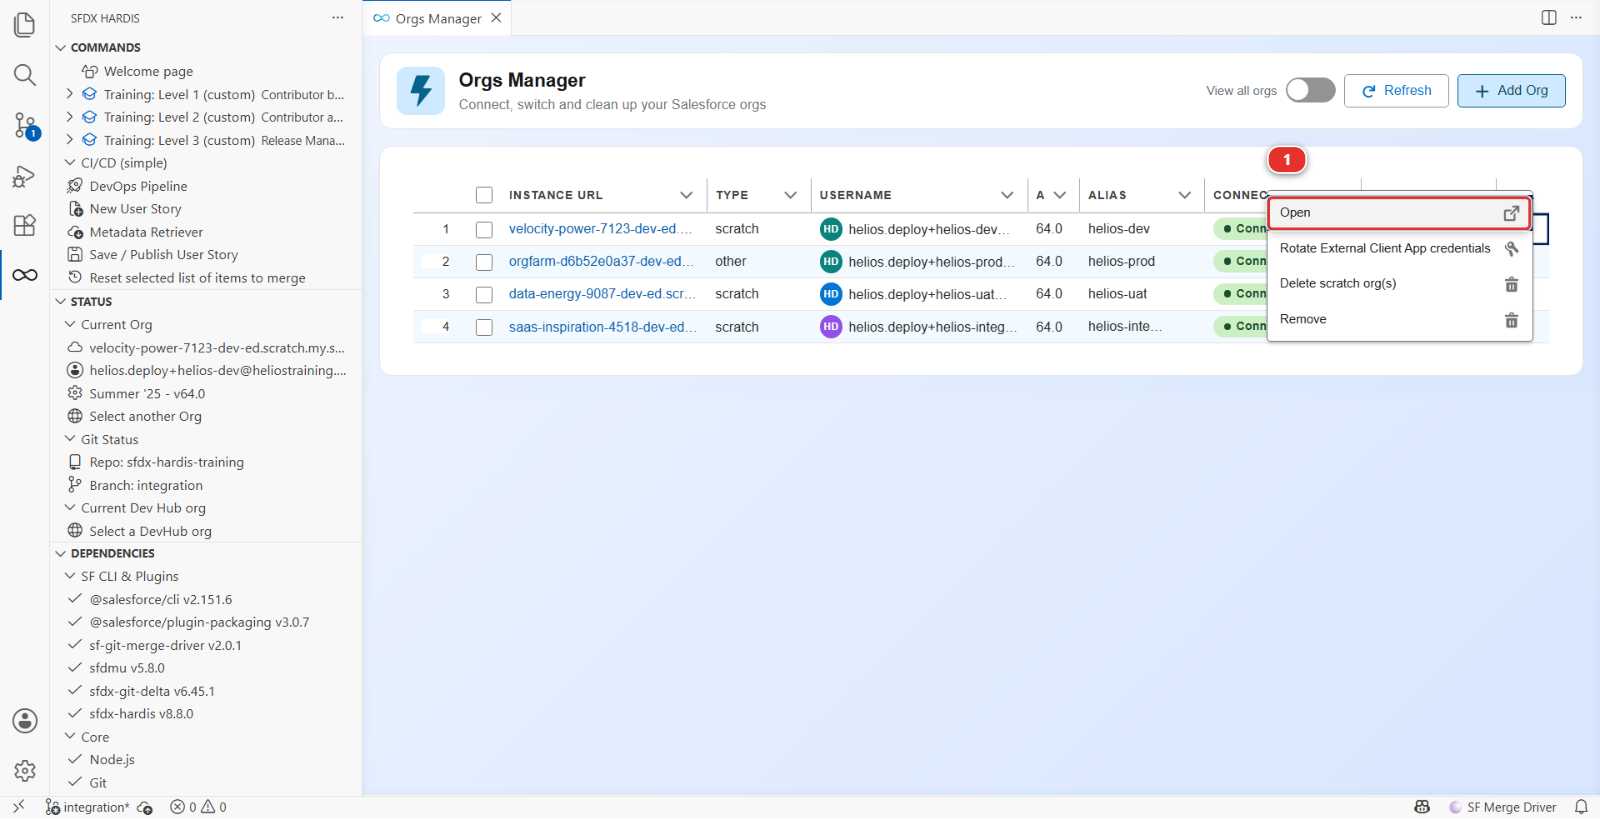
Task: Click the Copilot icon in status bar
Action: click(x=1422, y=807)
